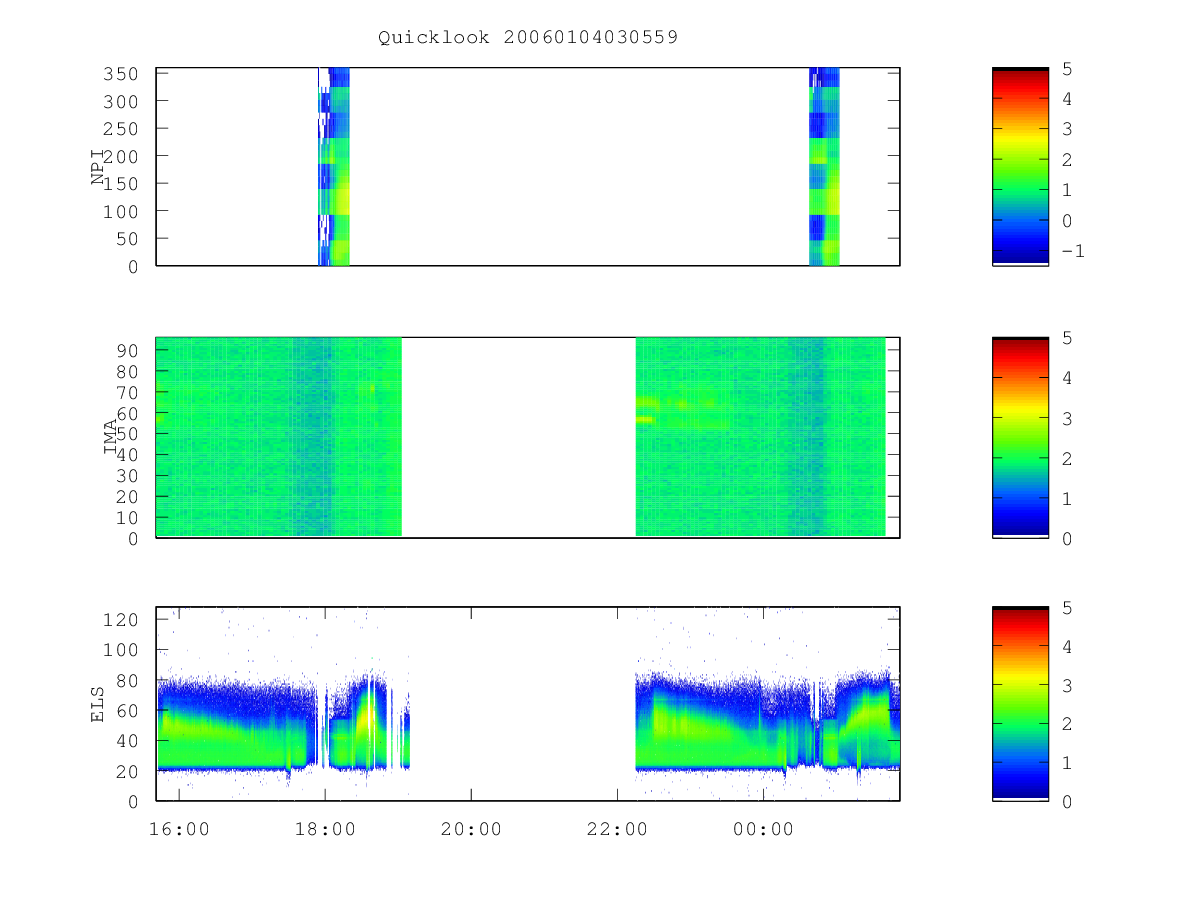Click the NPI data strip after 00:00
Screen dimensions: 1200x900
click(824, 166)
